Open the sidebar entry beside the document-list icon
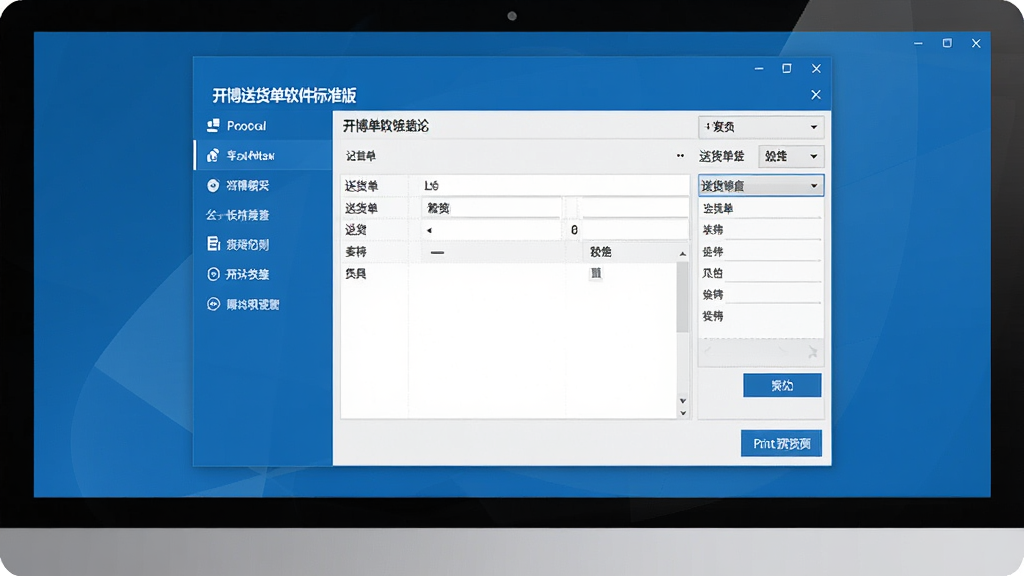 [248, 245]
